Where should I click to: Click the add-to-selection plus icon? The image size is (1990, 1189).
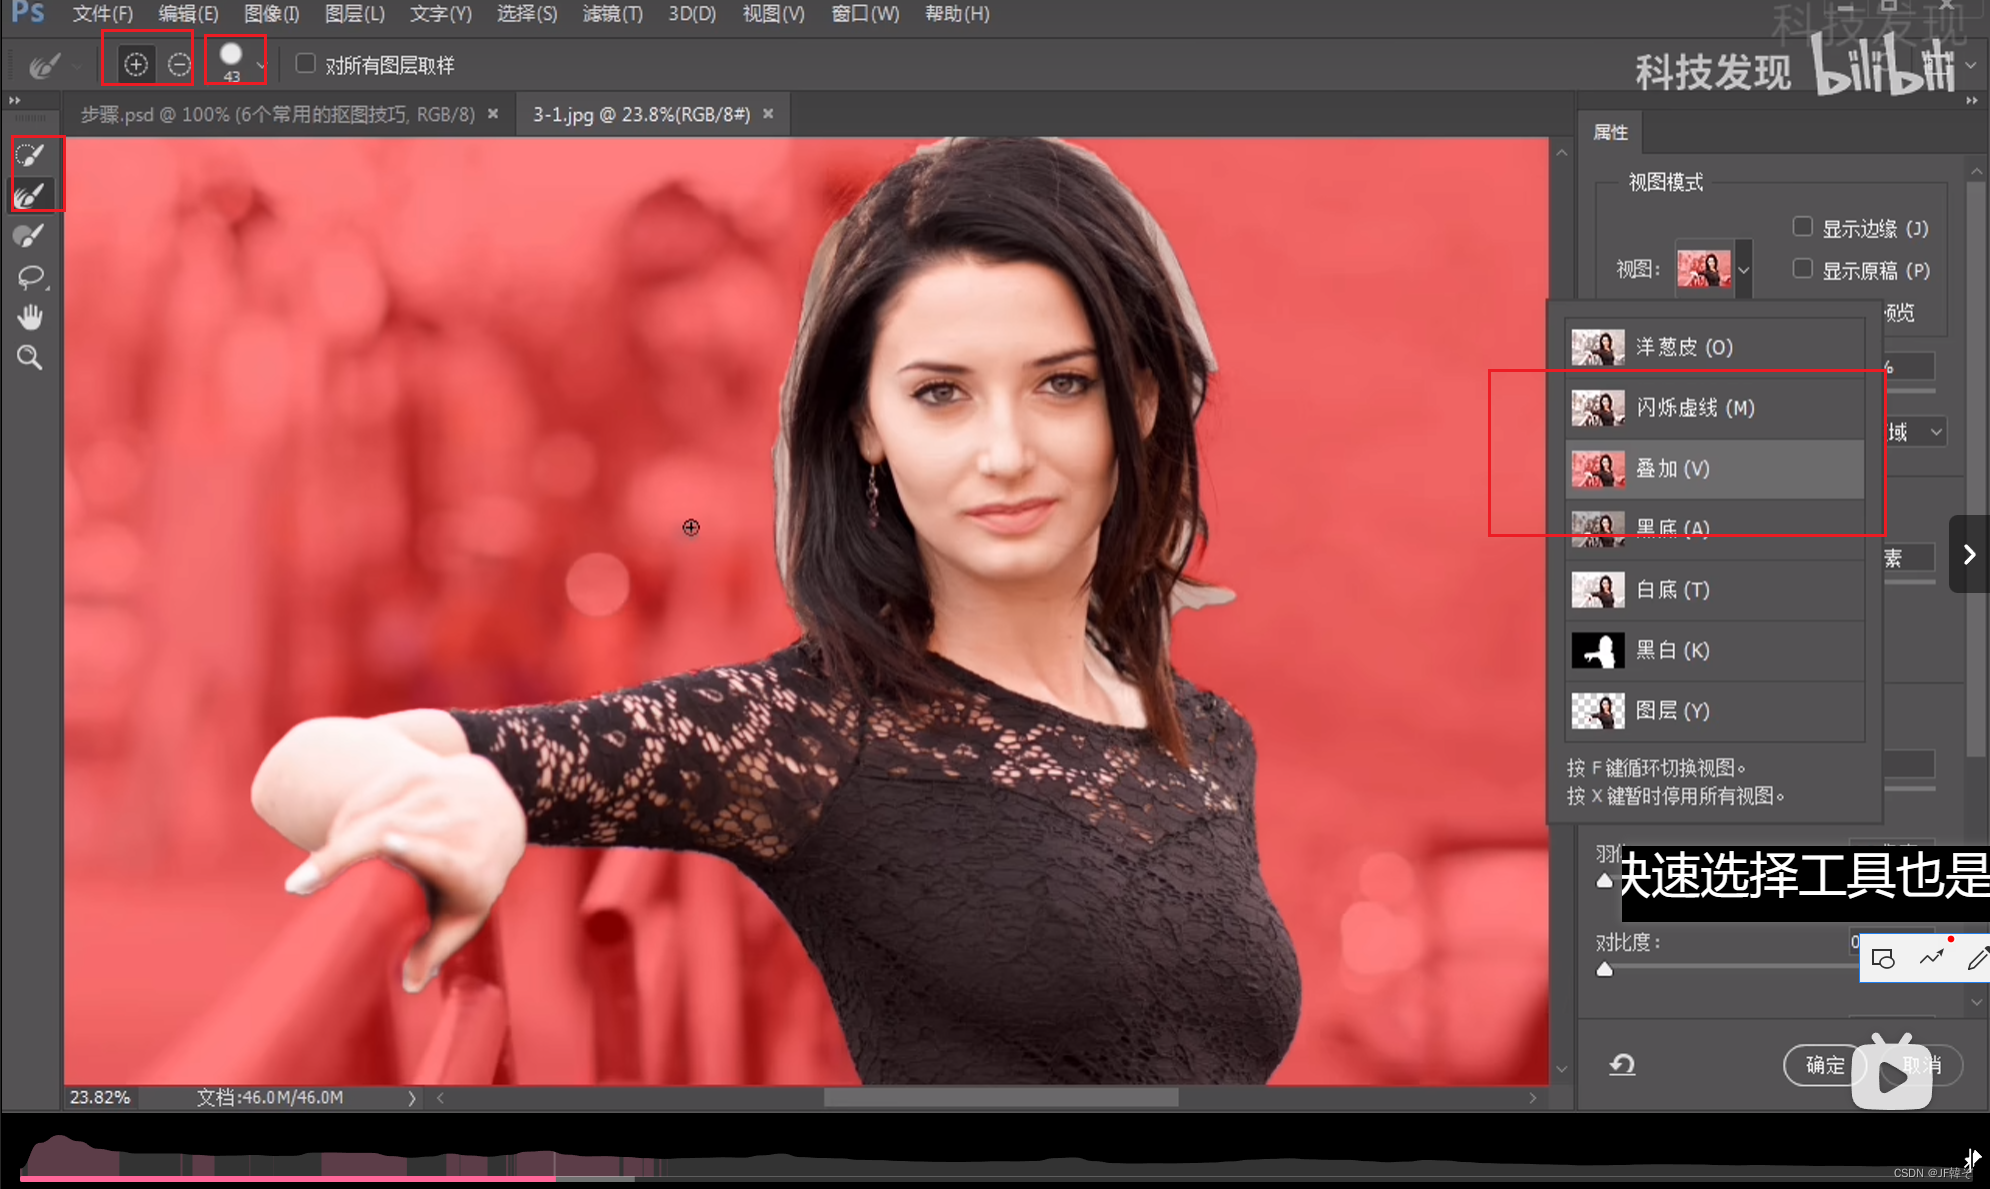click(x=136, y=65)
